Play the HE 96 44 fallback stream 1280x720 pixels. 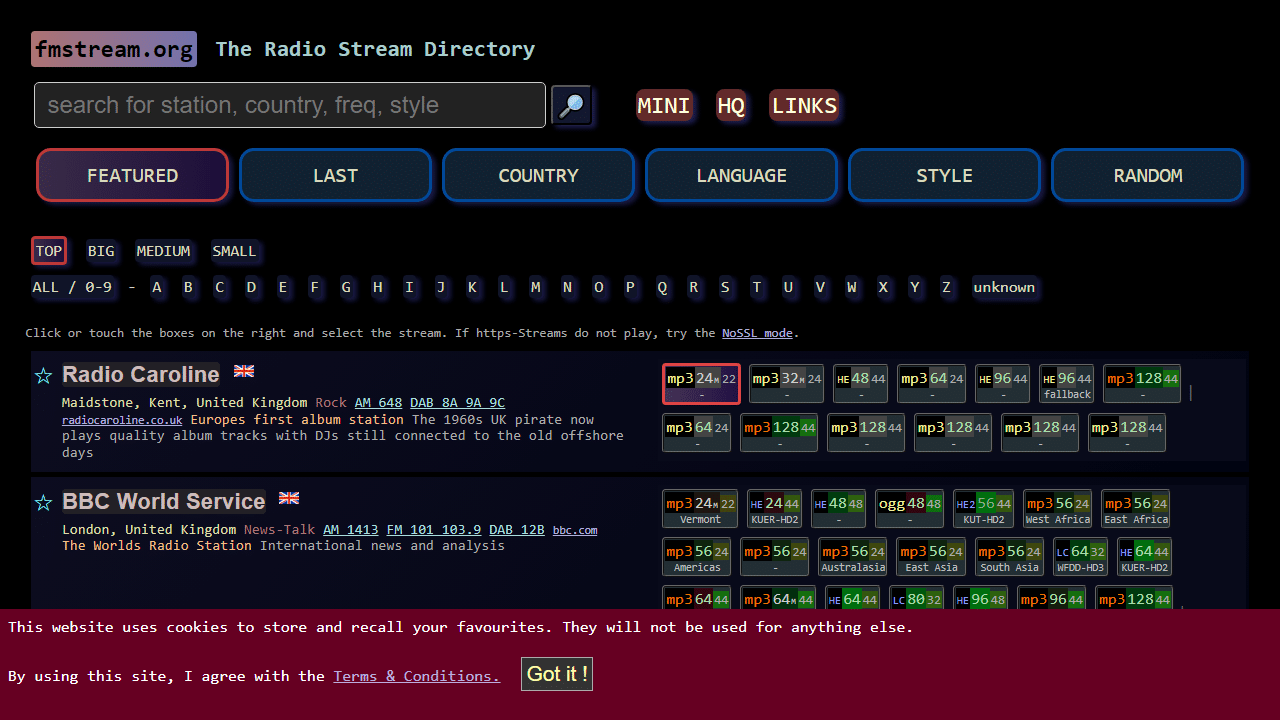1067,384
